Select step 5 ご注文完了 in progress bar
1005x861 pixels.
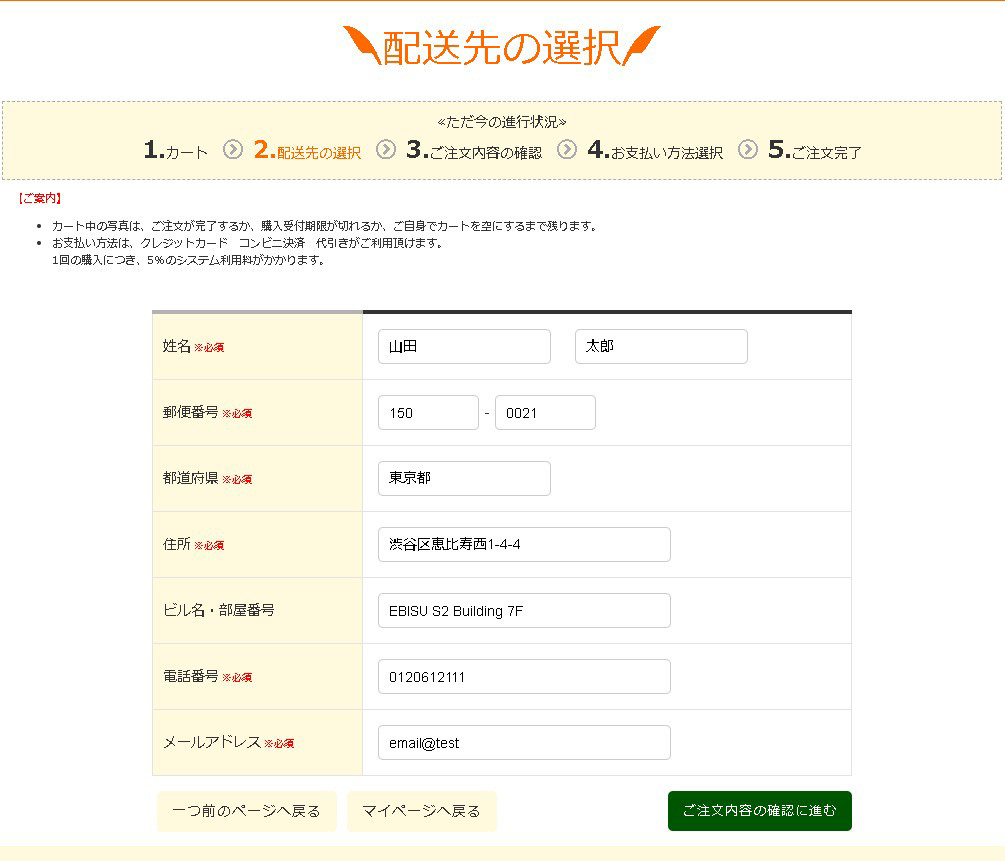[815, 151]
